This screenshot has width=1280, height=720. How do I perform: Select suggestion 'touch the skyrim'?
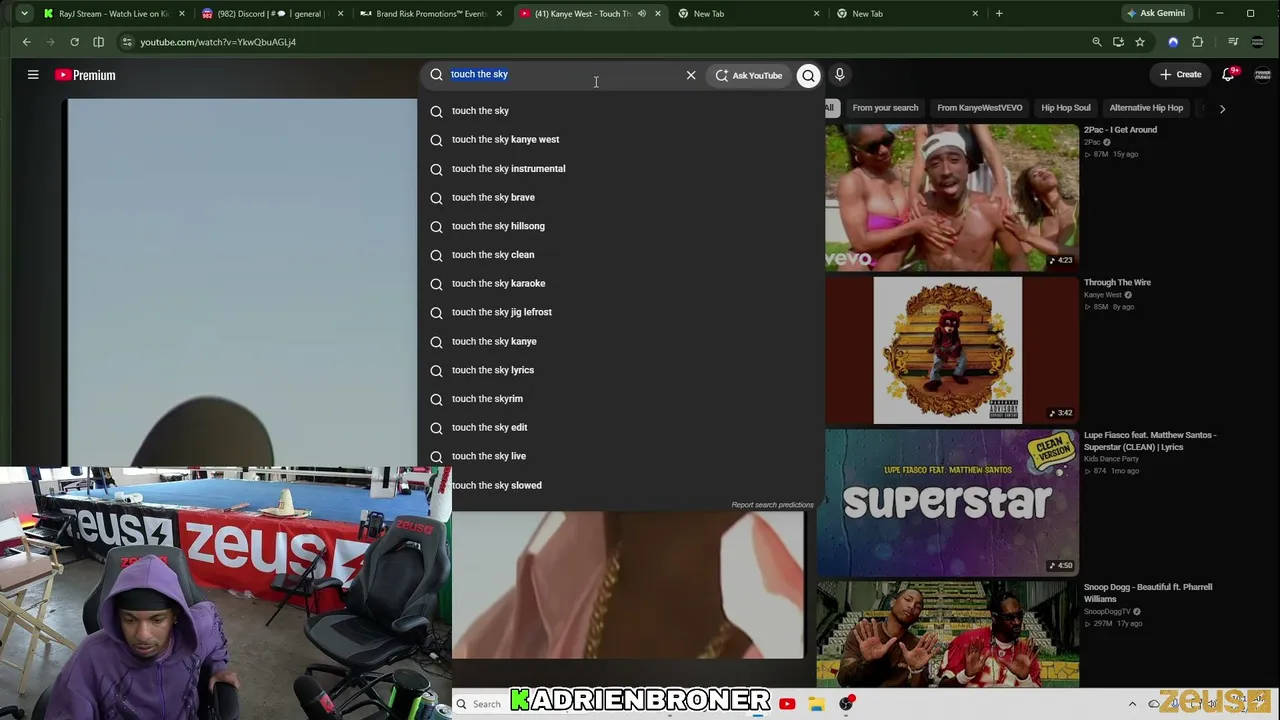[487, 399]
